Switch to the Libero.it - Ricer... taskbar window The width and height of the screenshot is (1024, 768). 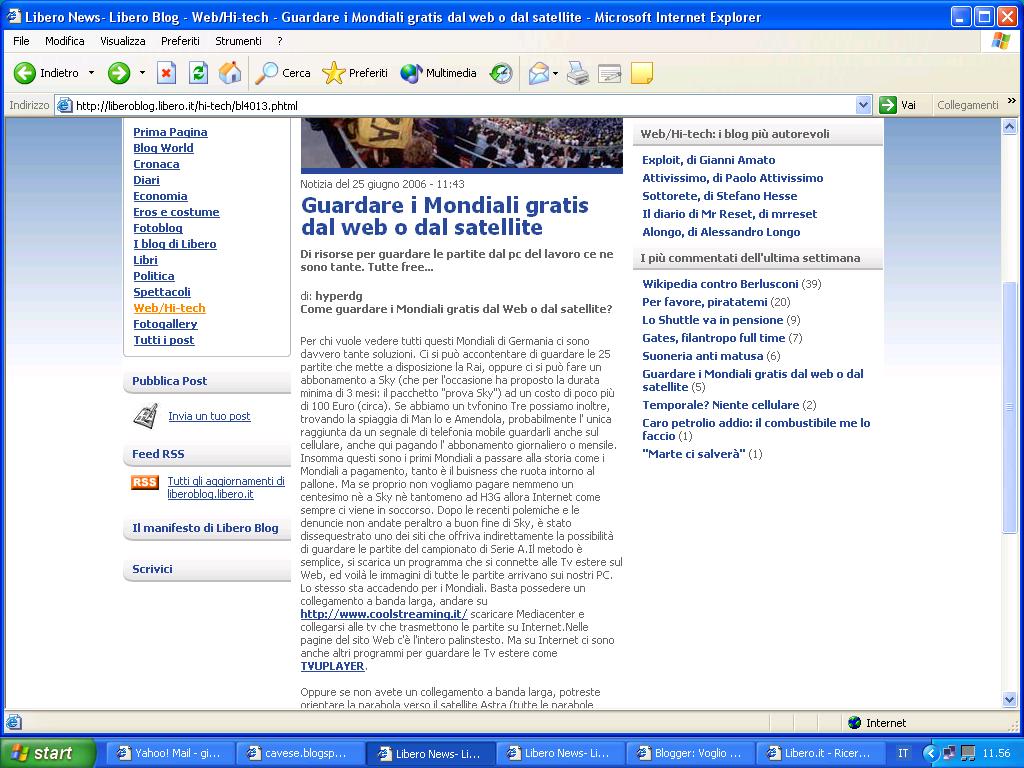pyautogui.click(x=820, y=753)
